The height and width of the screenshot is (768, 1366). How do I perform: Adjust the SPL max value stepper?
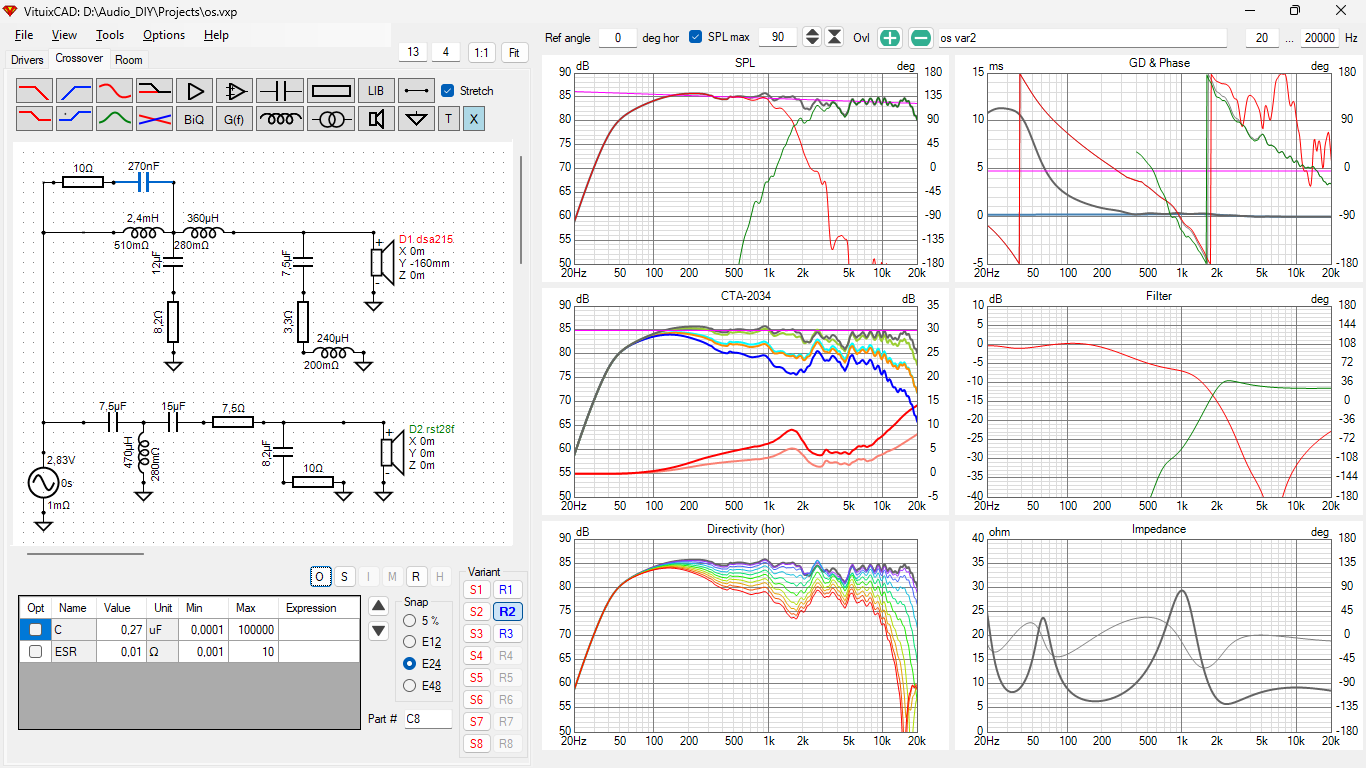click(812, 38)
